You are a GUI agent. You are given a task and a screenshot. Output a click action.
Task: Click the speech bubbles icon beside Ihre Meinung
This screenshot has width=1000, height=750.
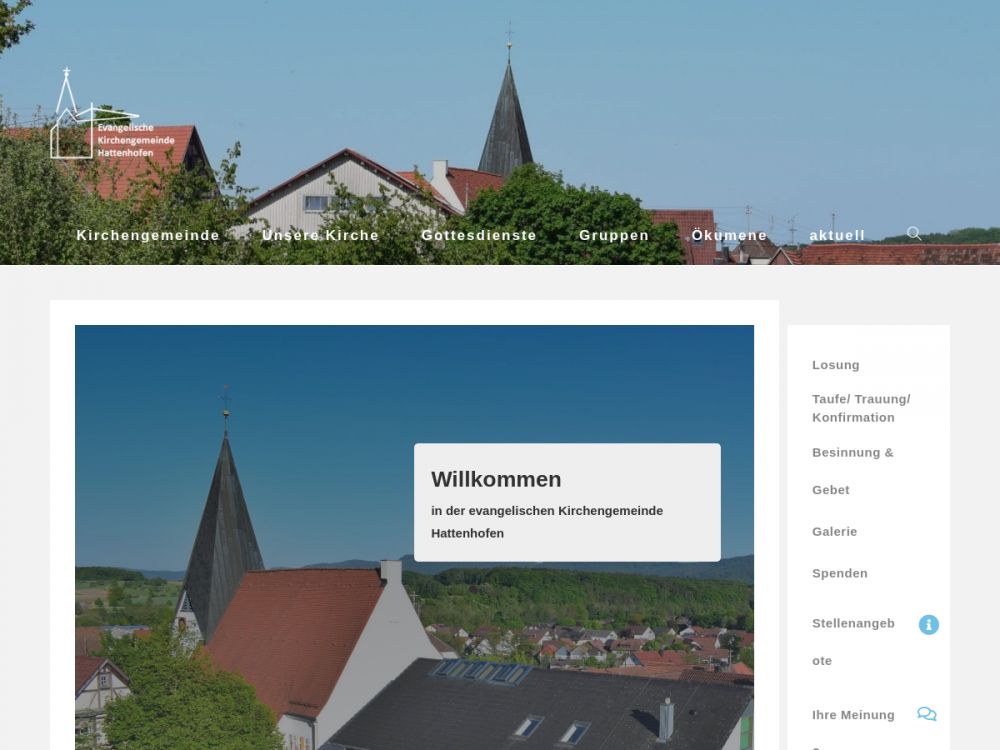[x=927, y=714]
